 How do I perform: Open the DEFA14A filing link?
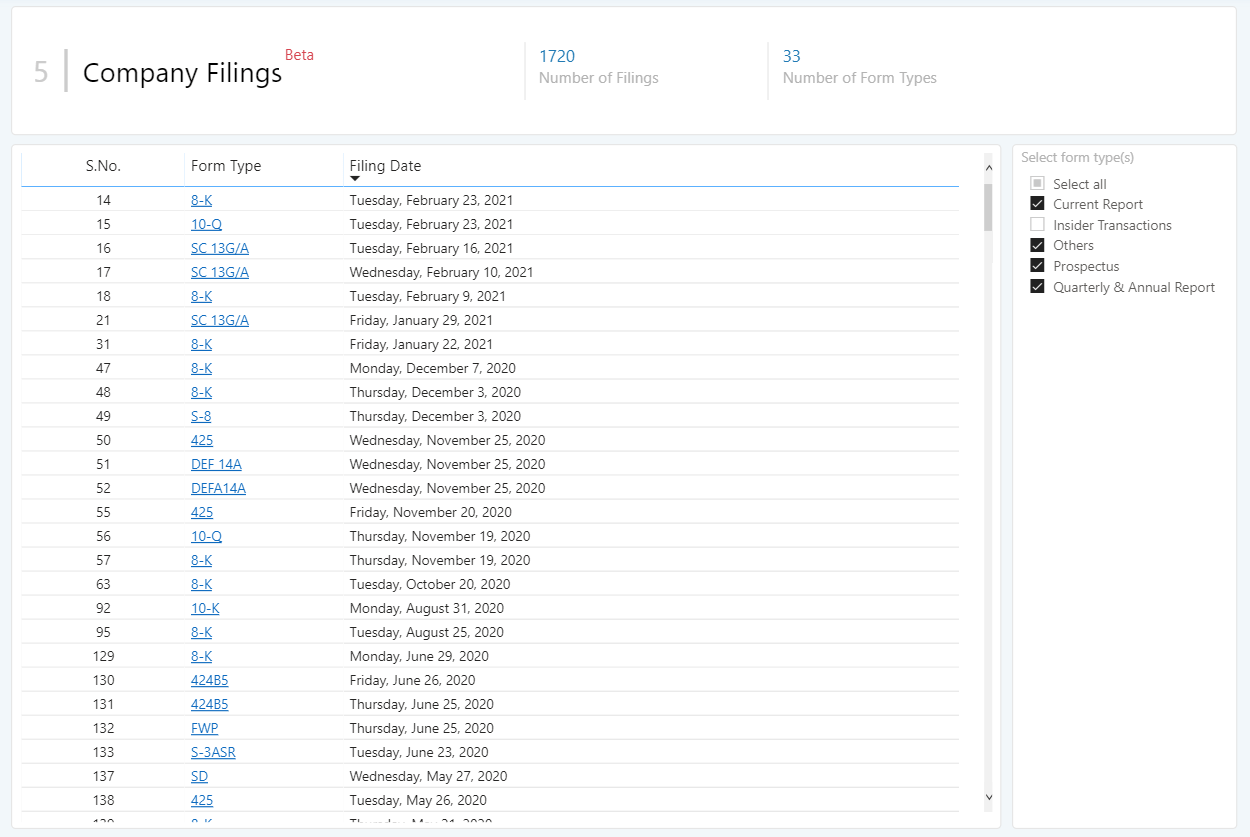pos(218,487)
